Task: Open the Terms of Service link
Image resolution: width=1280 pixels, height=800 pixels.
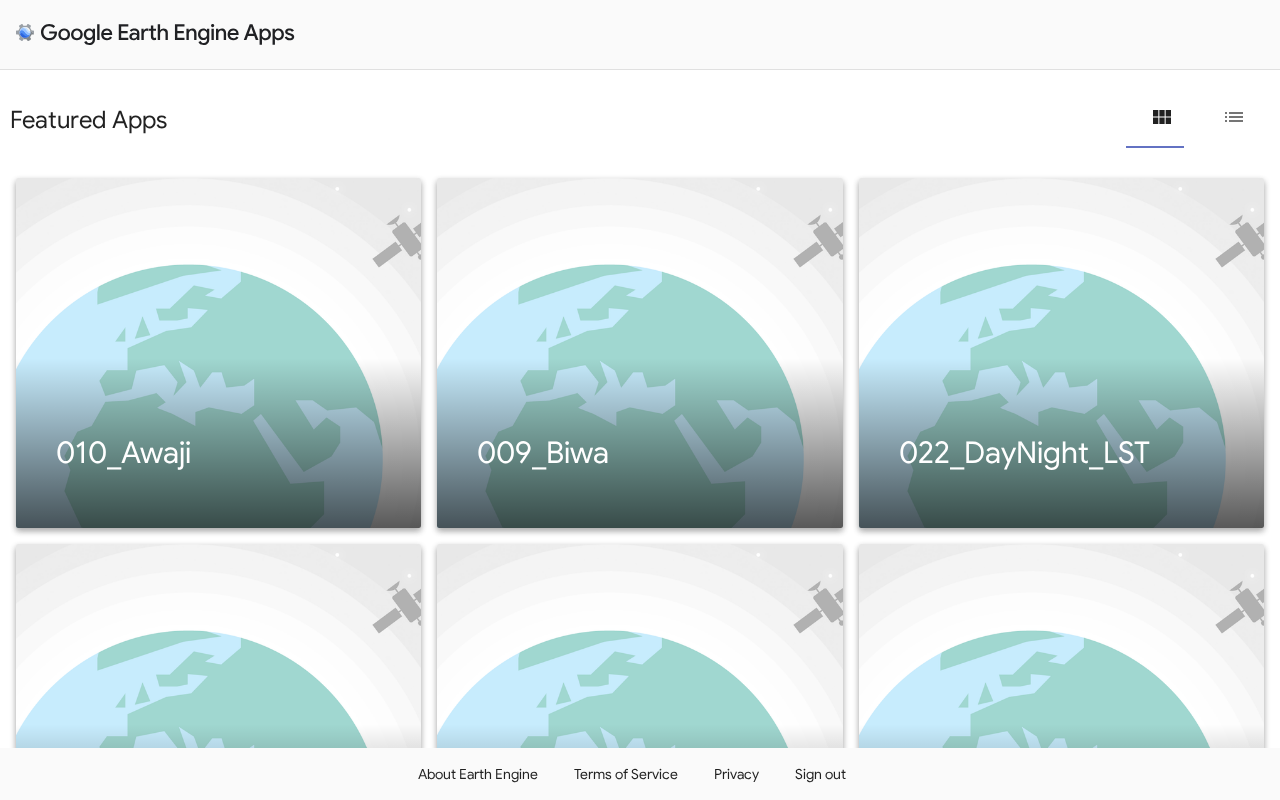Action: pos(626,774)
